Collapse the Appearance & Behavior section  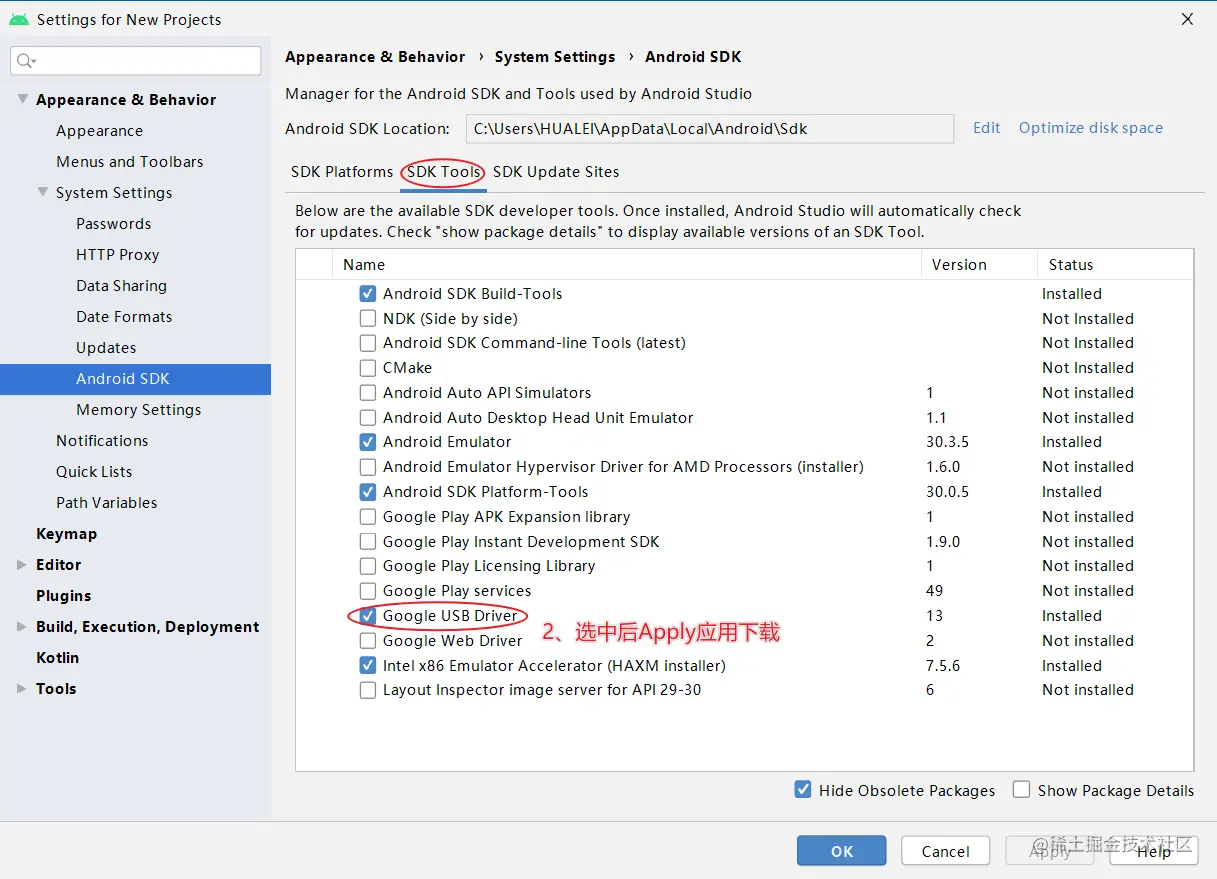click(22, 99)
